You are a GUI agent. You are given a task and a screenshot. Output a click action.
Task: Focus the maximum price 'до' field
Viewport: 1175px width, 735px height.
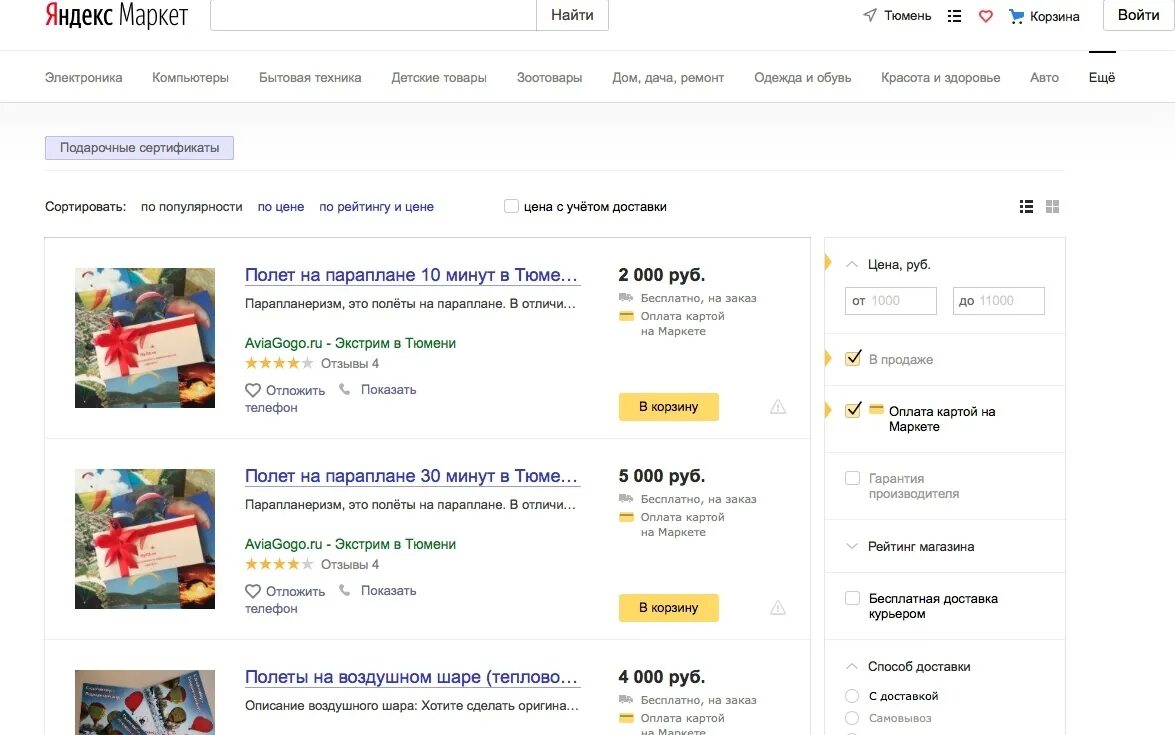998,300
